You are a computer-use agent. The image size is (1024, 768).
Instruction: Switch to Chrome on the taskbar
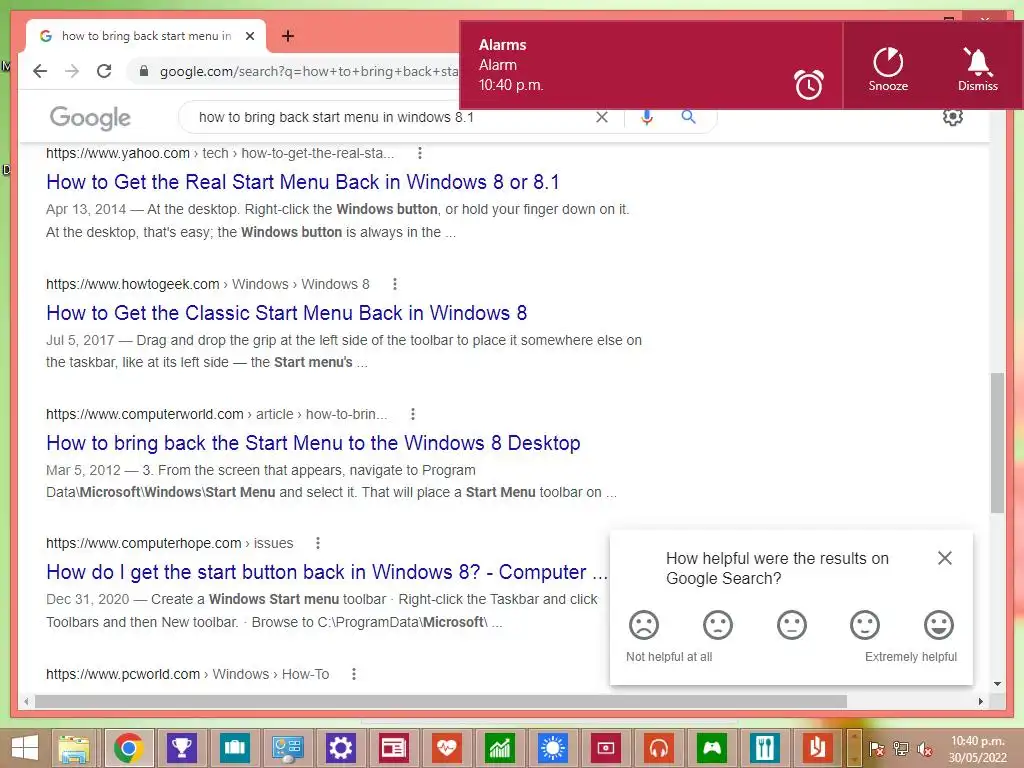pos(129,748)
